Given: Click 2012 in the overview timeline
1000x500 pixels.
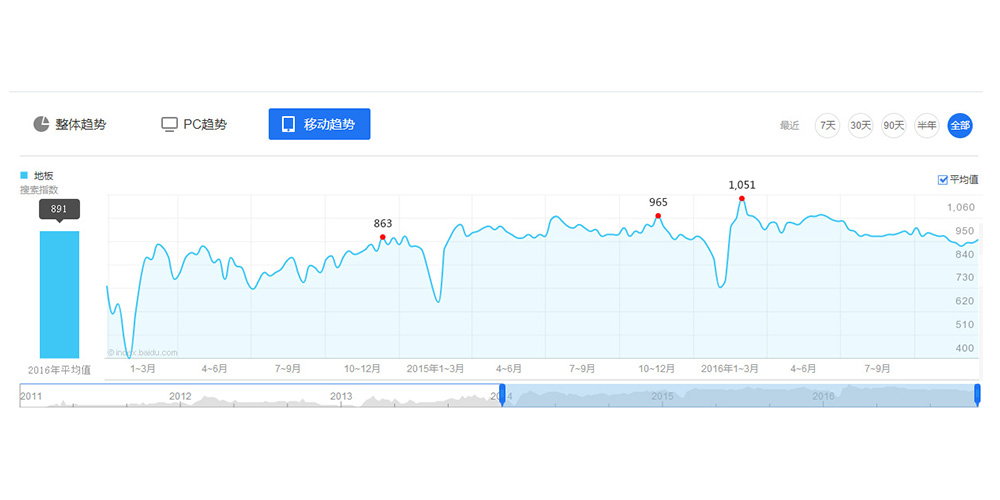Looking at the screenshot, I should tap(180, 396).
